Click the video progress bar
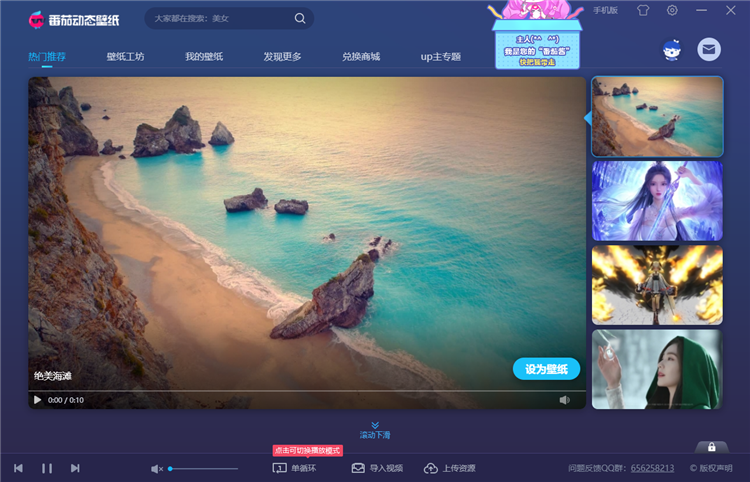The height and width of the screenshot is (482, 750). 307,391
